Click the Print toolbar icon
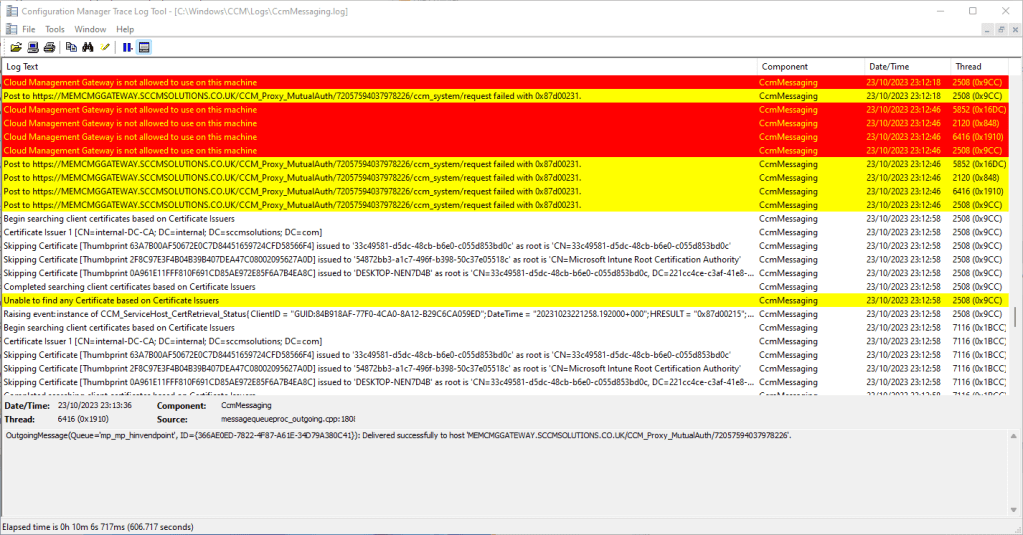This screenshot has width=1023, height=535. coord(48,47)
